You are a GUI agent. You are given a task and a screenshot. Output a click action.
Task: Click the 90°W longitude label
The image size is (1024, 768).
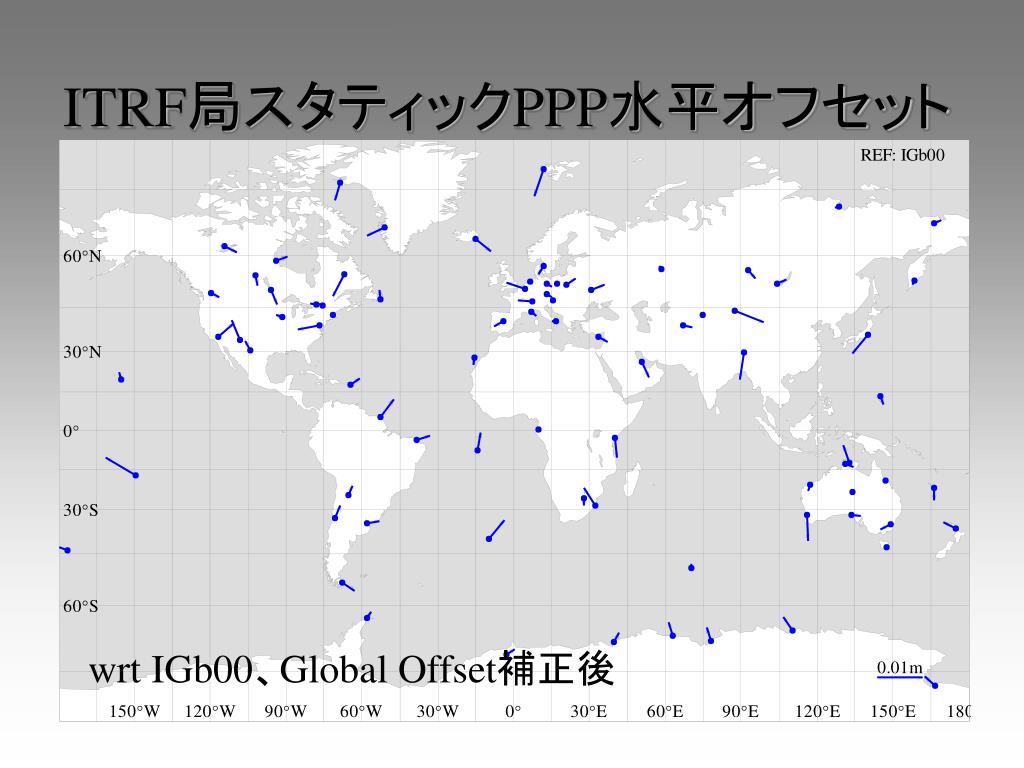pyautogui.click(x=285, y=711)
